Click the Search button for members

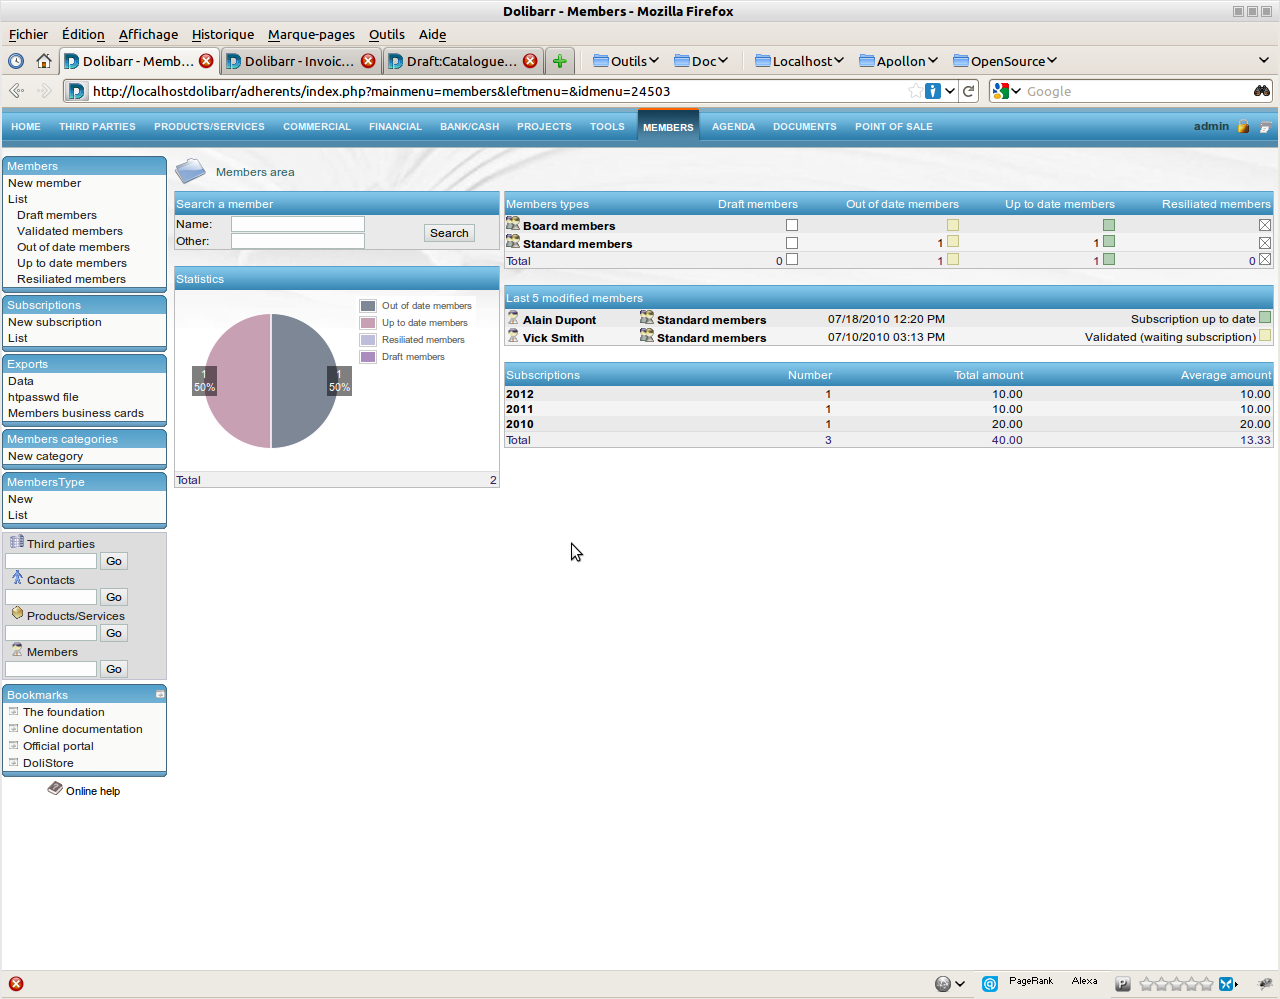[449, 233]
